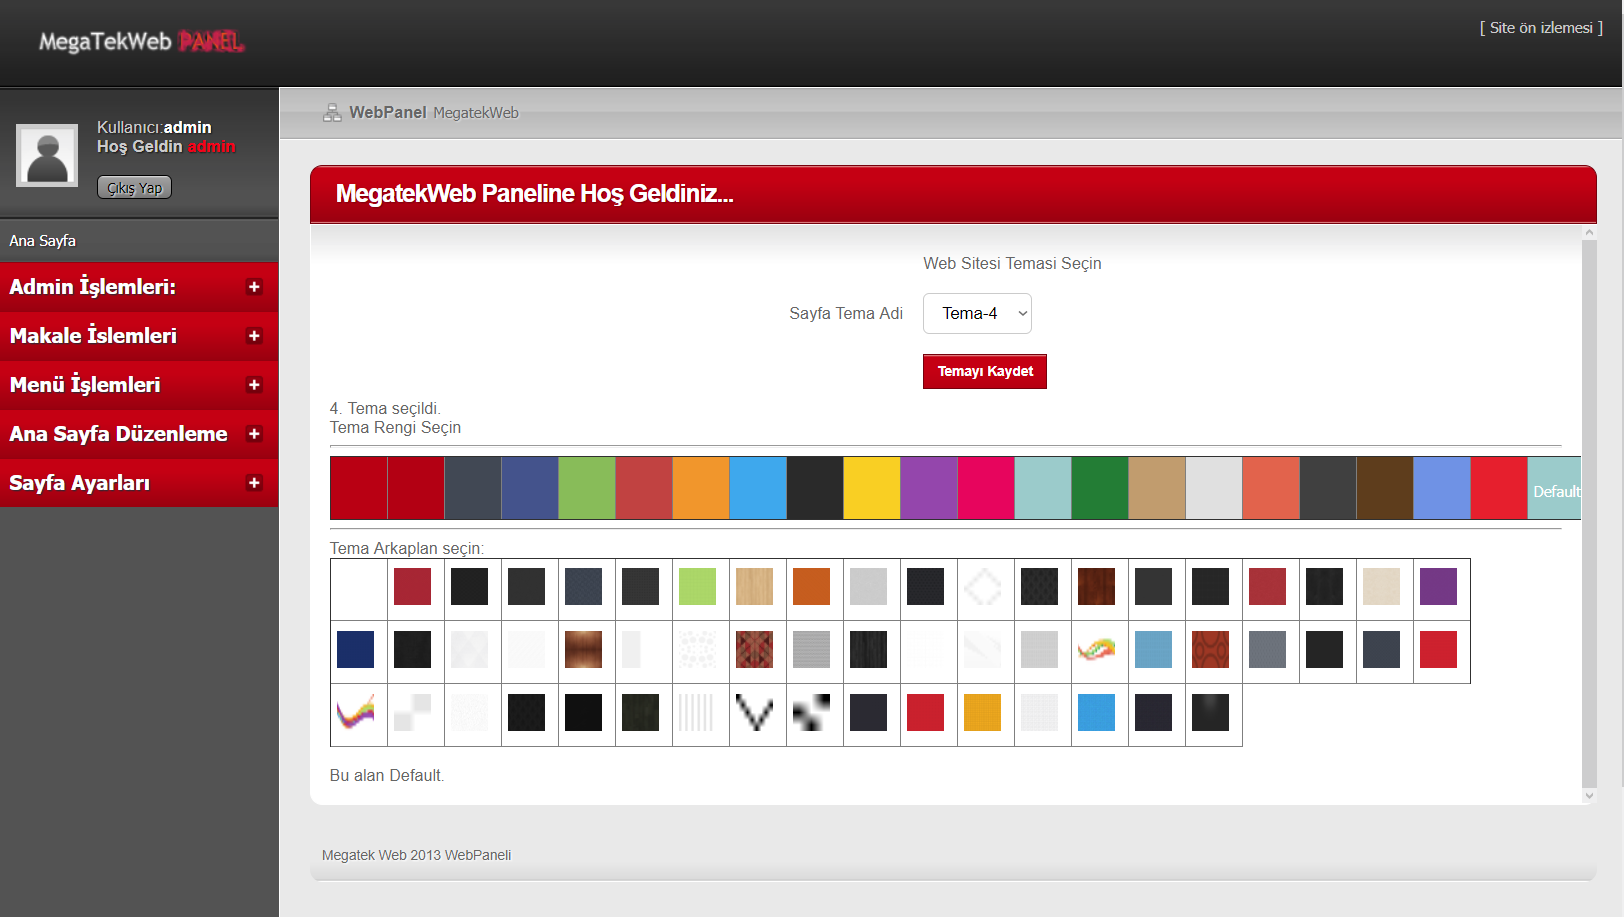Click the Çıkış Yap logout button

(134, 188)
